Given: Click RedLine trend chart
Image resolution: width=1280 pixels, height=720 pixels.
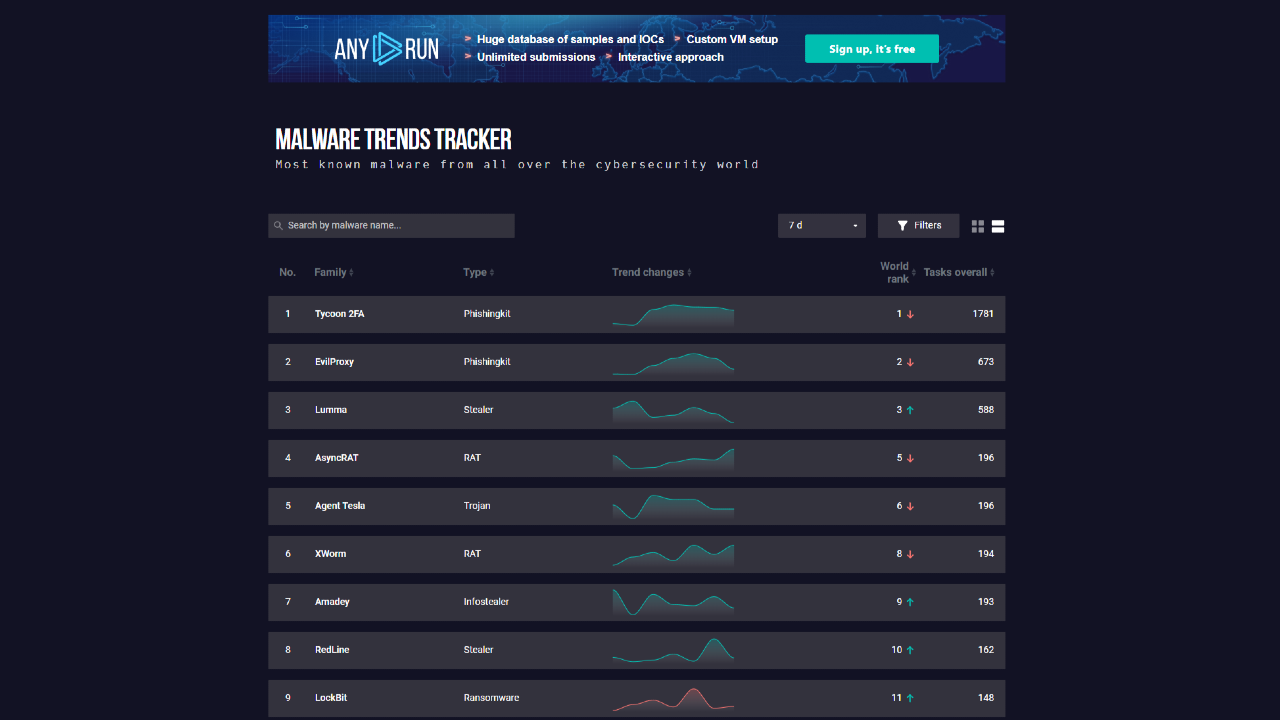Looking at the screenshot, I should pyautogui.click(x=673, y=651).
